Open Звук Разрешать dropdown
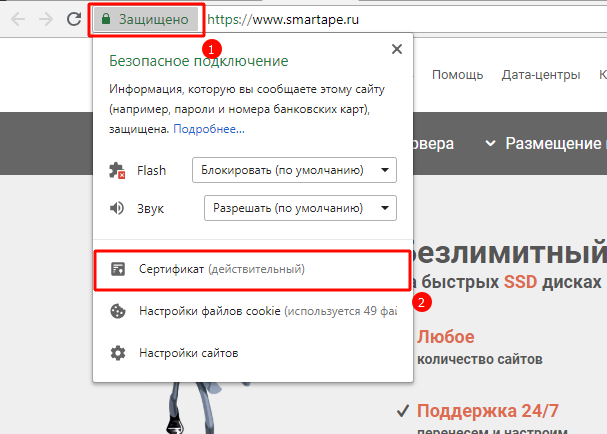 point(300,208)
